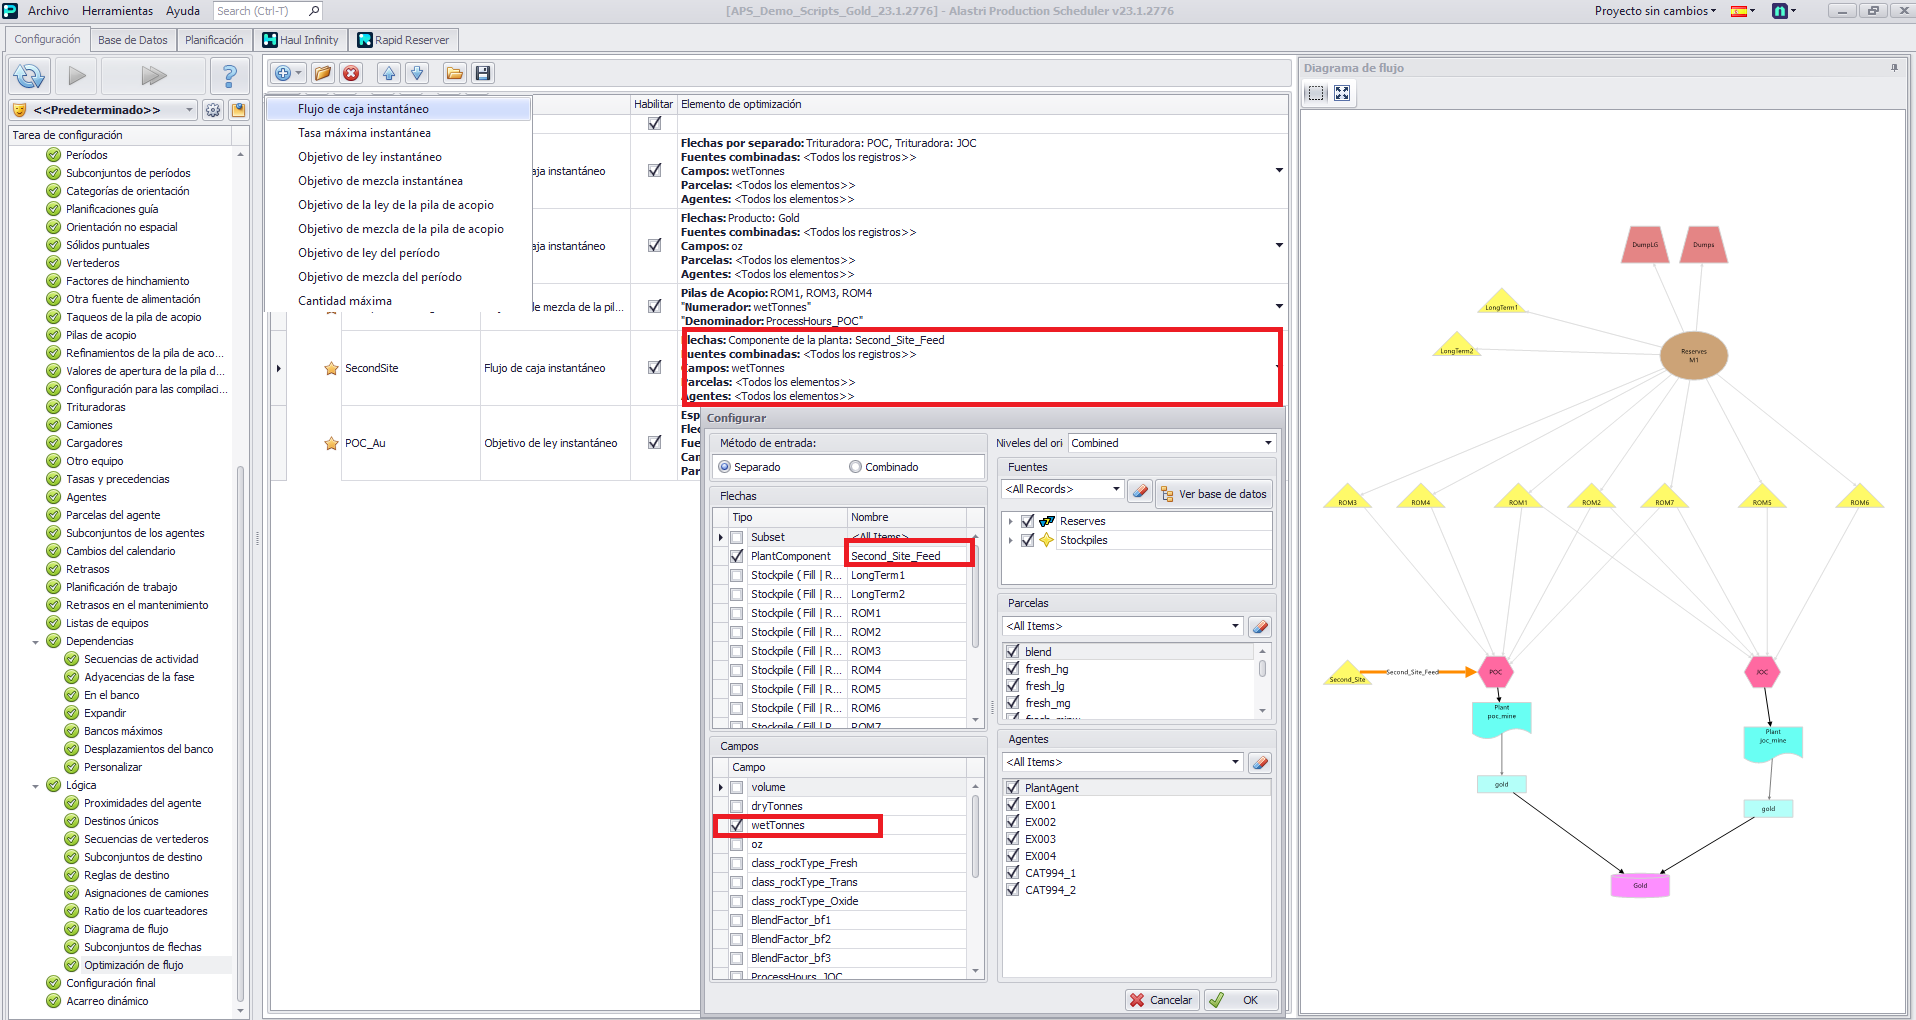Click fit-to-screen icon in Diagrama de flujo
The width and height of the screenshot is (1916, 1020).
click(x=1342, y=93)
